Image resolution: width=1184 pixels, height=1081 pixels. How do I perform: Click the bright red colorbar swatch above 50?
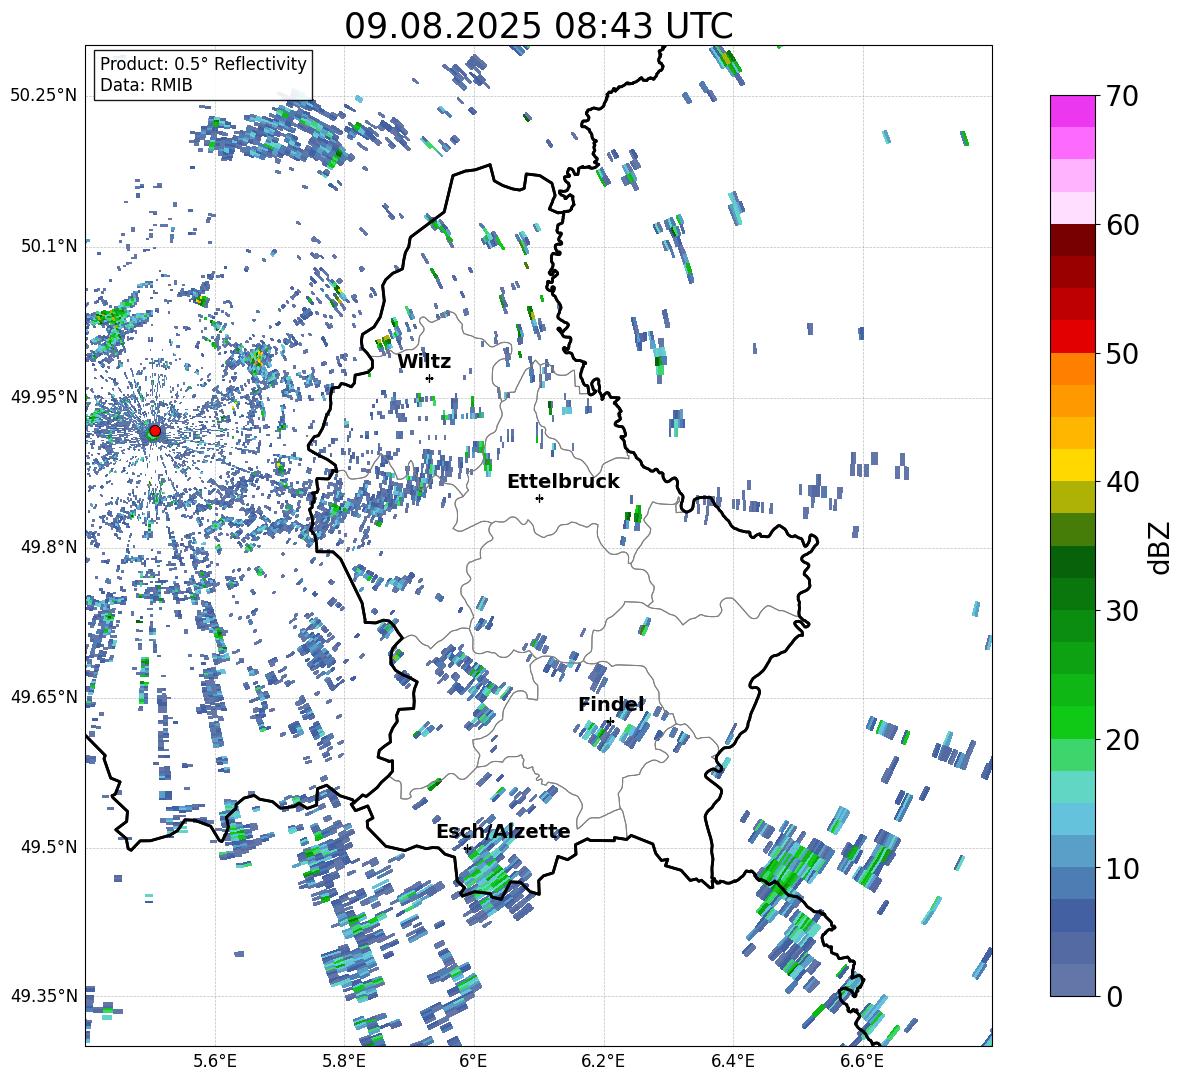pyautogui.click(x=1073, y=337)
